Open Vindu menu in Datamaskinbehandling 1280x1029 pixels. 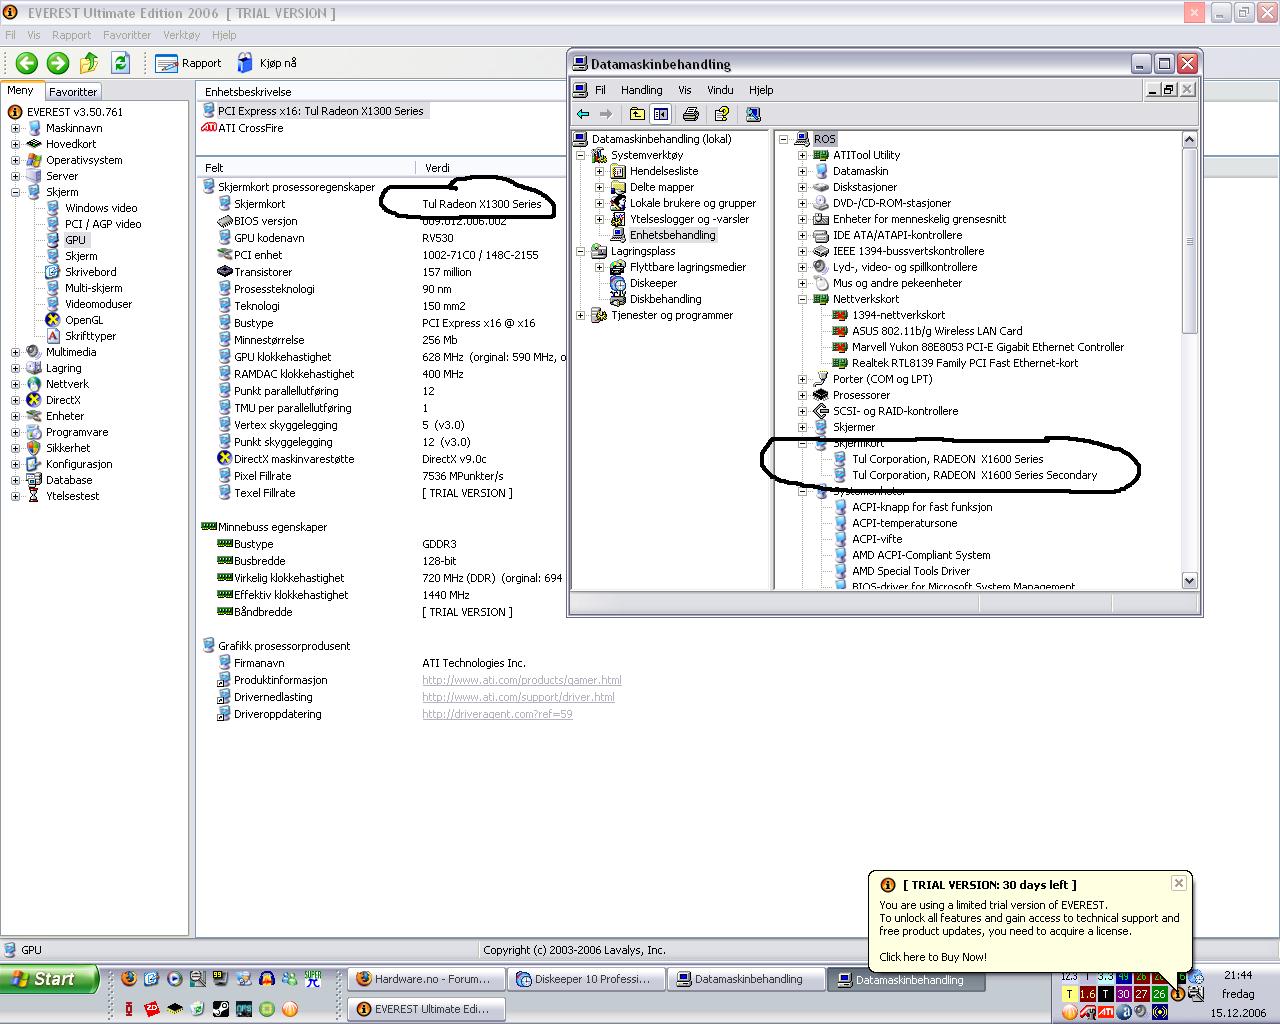(x=720, y=90)
